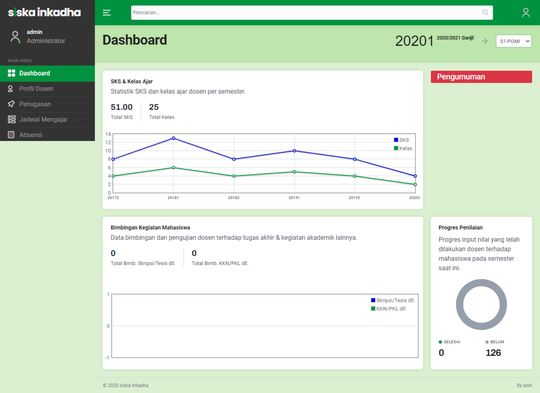Click the Administrator role text
540x393 pixels.
tap(46, 41)
